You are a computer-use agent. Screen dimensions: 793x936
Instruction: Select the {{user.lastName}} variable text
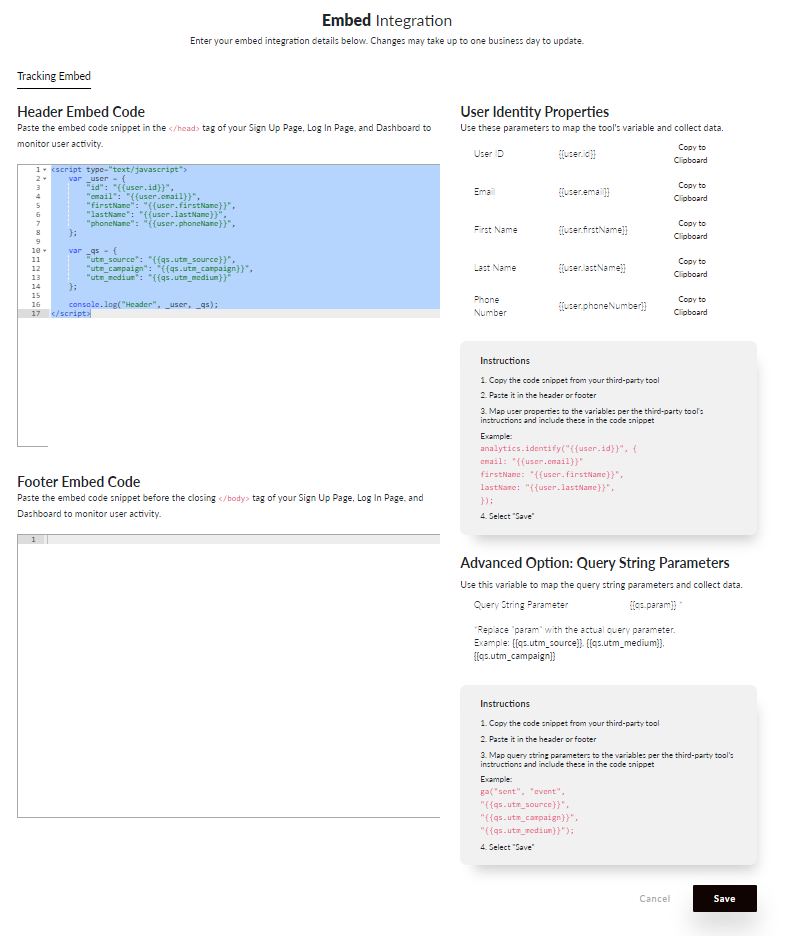[592, 268]
